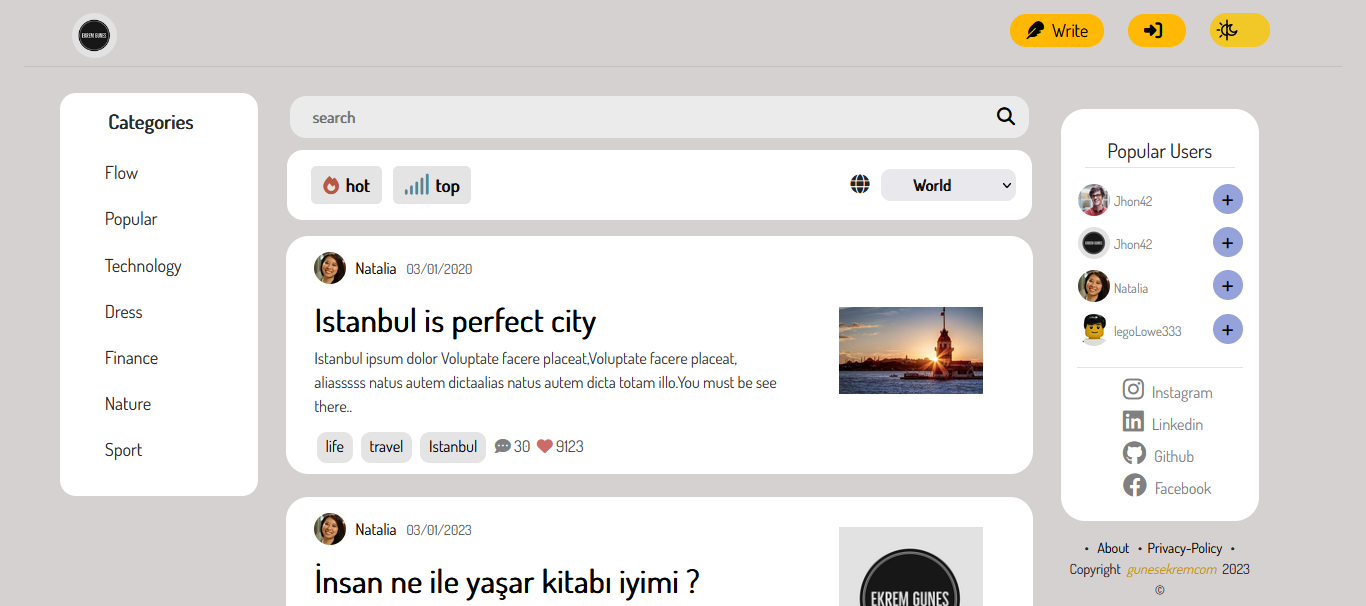Click the comments bubble icon showing 30
Image resolution: width=1366 pixels, height=606 pixels.
click(503, 446)
